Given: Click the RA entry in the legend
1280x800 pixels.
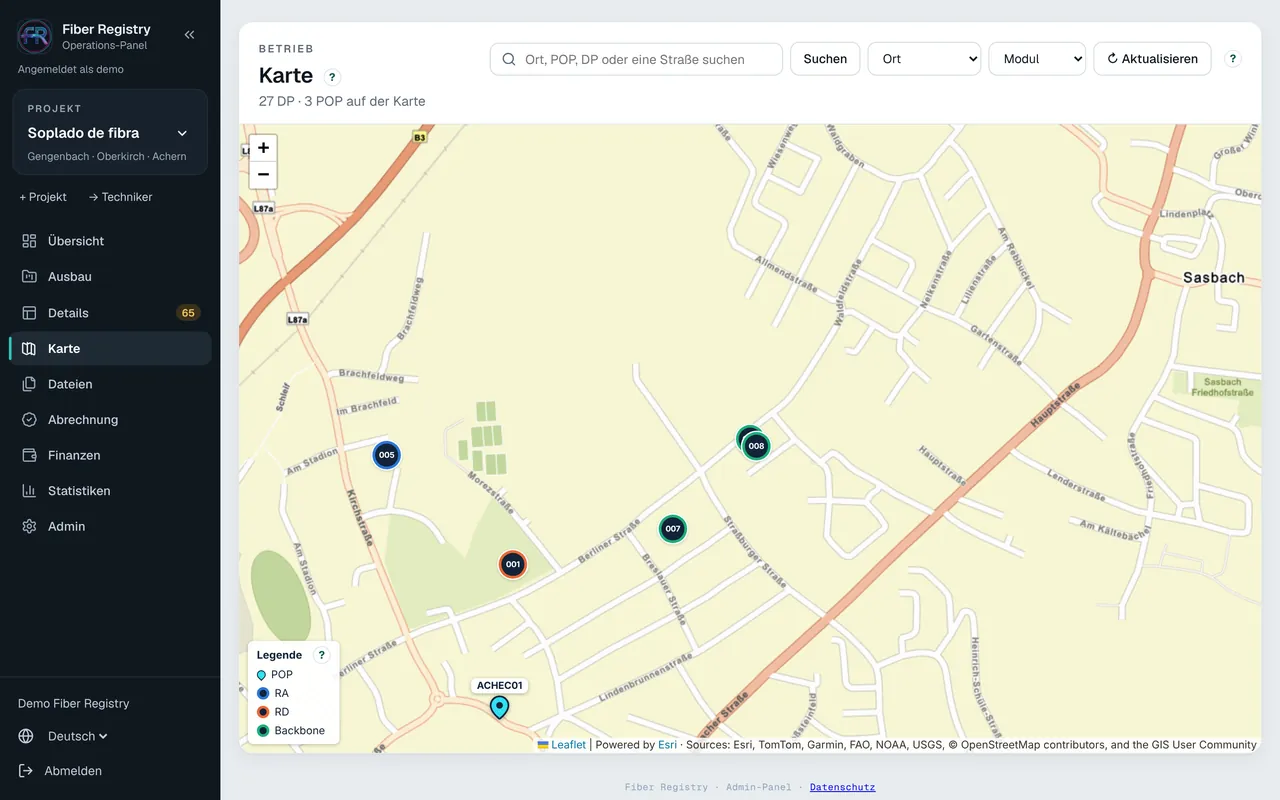Looking at the screenshot, I should click(273, 693).
